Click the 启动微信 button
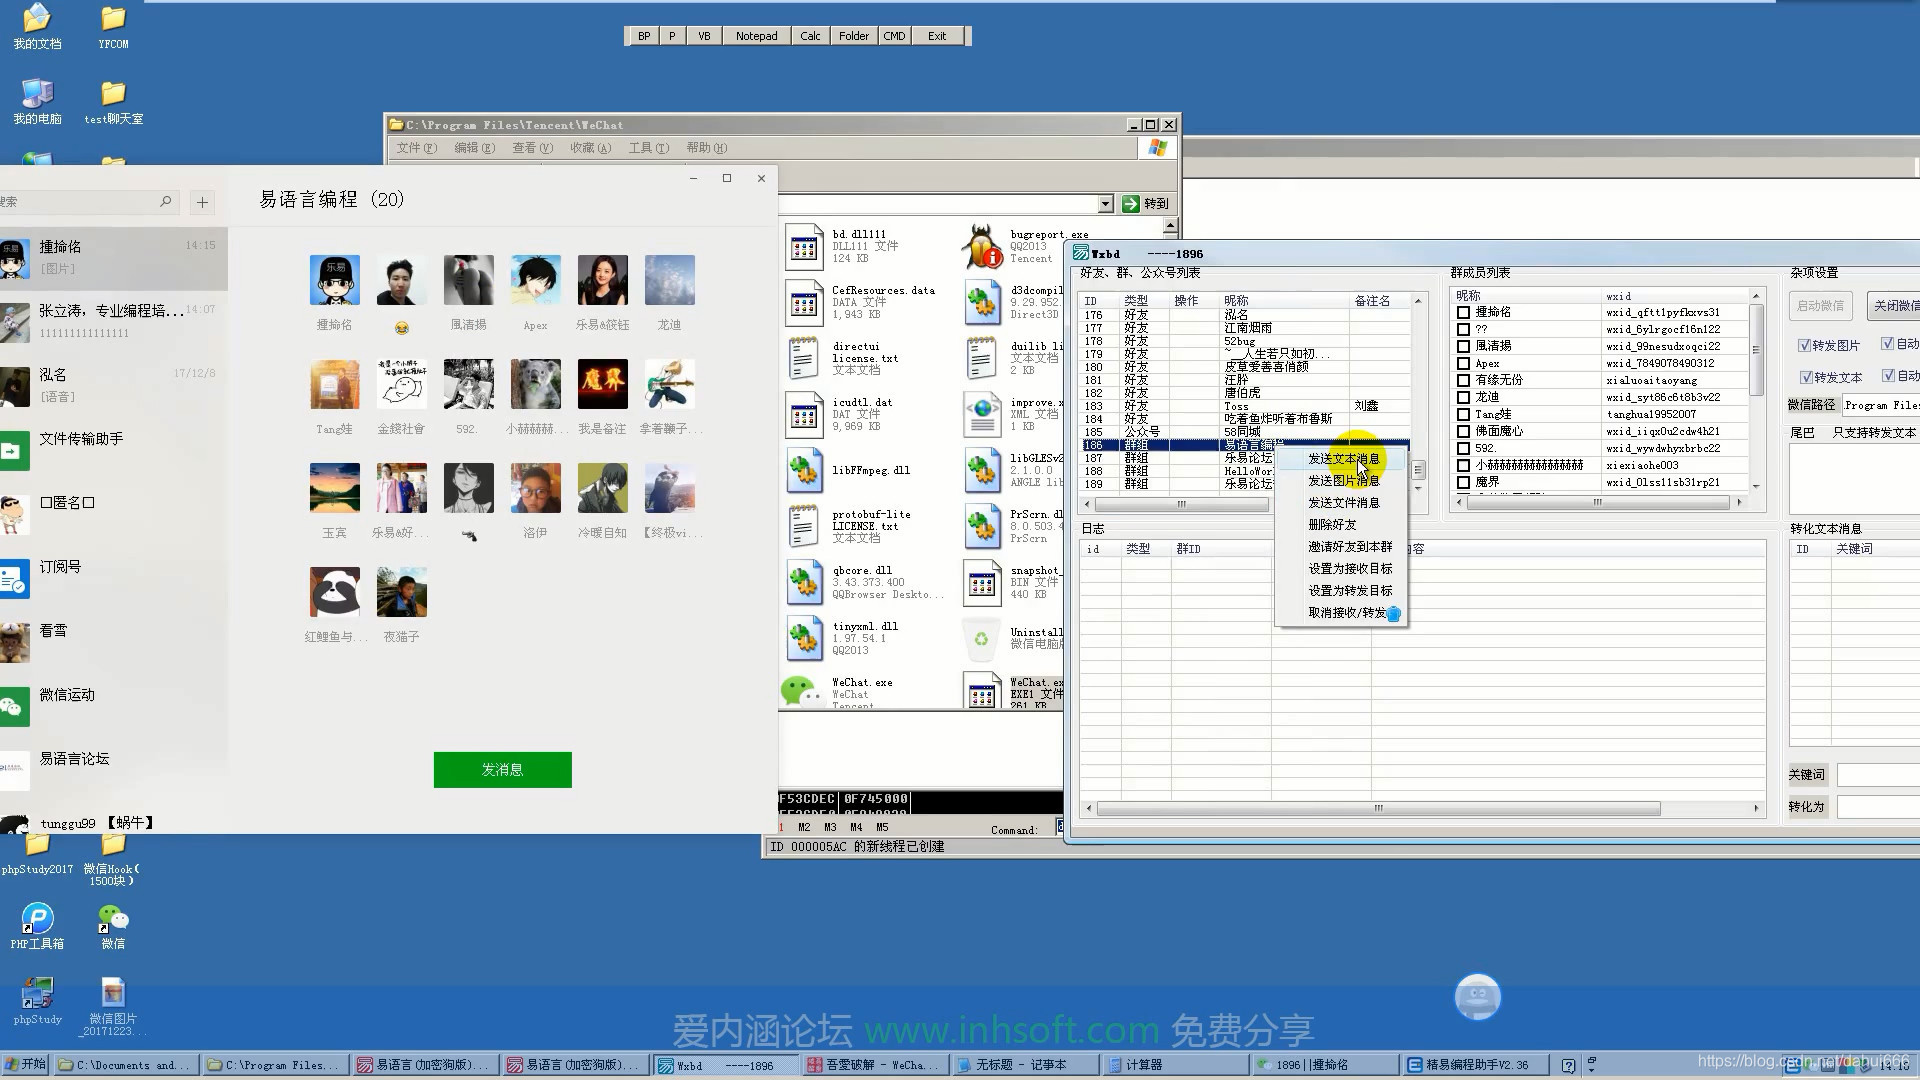1920x1080 pixels. pyautogui.click(x=1820, y=306)
